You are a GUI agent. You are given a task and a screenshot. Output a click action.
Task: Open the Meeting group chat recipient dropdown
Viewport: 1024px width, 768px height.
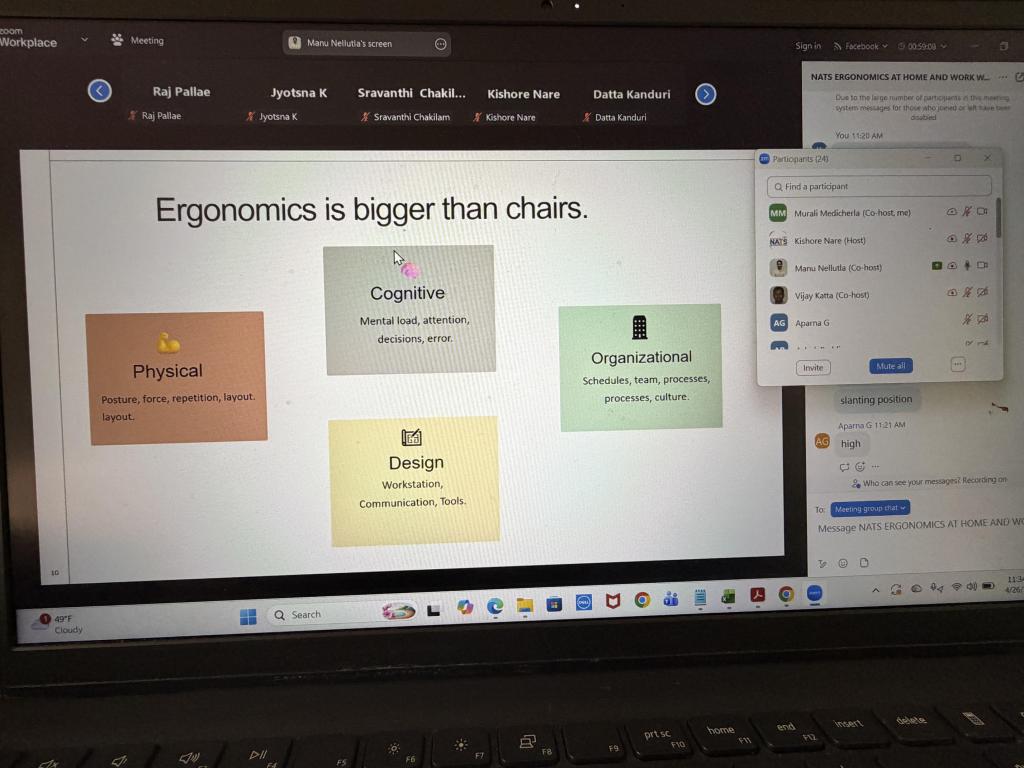click(870, 508)
